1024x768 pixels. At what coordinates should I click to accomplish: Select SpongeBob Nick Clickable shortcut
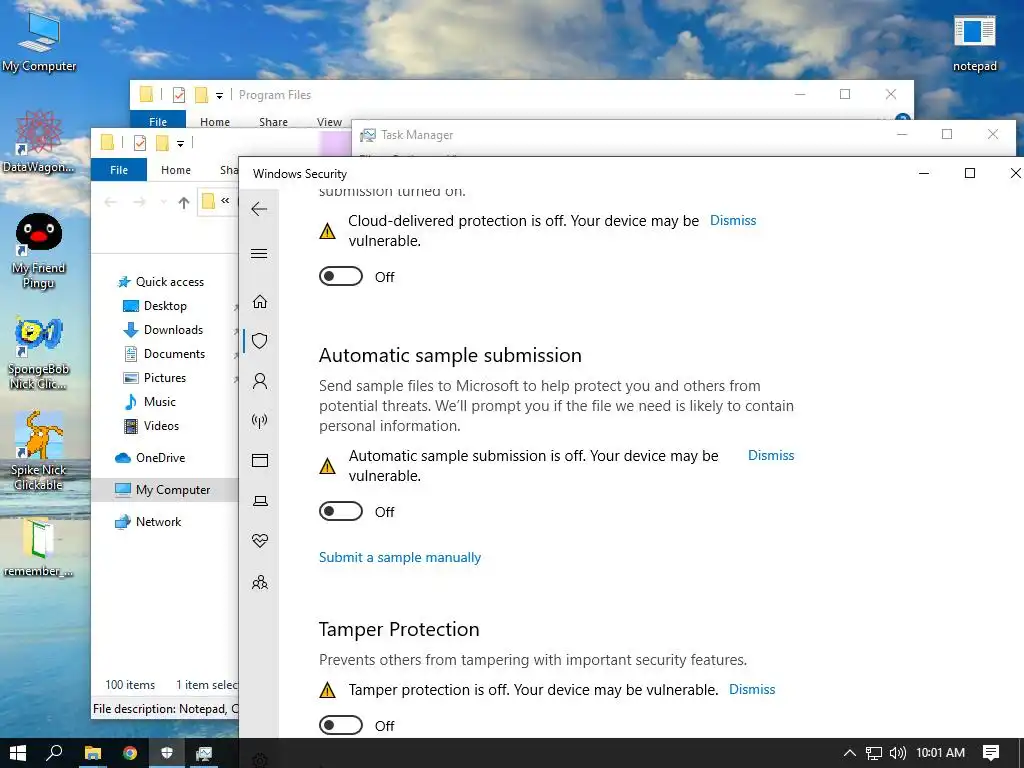[x=39, y=354]
